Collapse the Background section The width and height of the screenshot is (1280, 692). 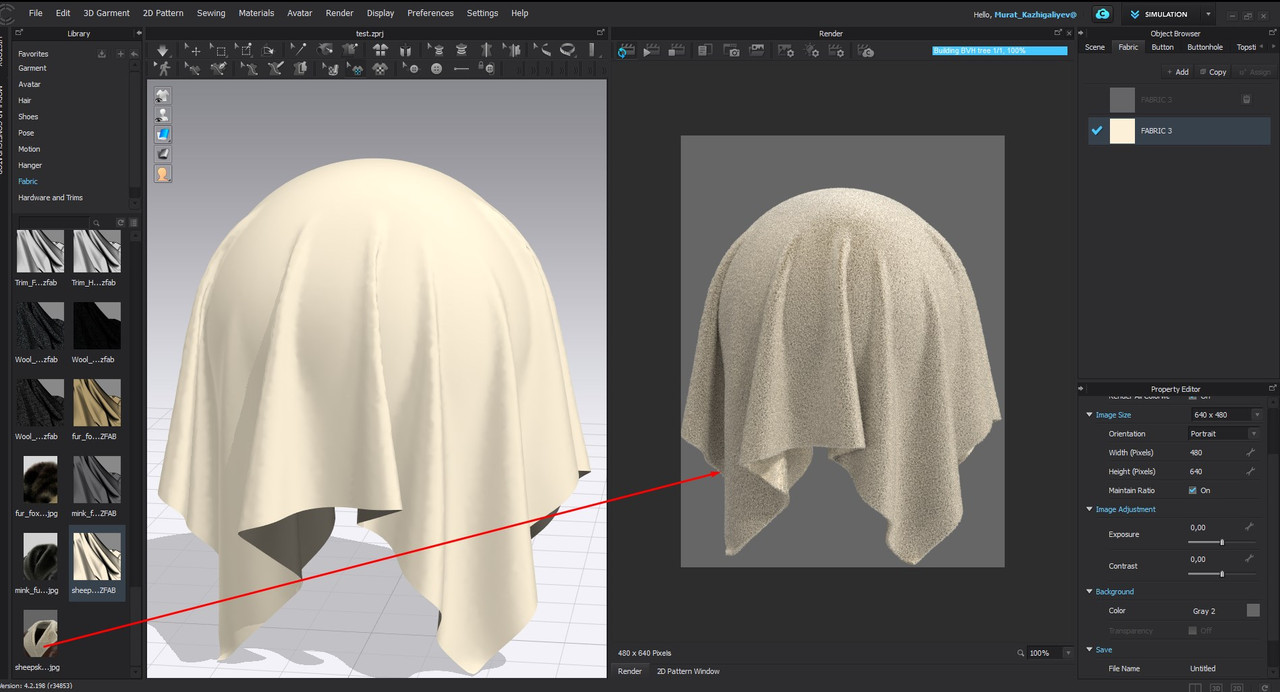coord(1090,592)
